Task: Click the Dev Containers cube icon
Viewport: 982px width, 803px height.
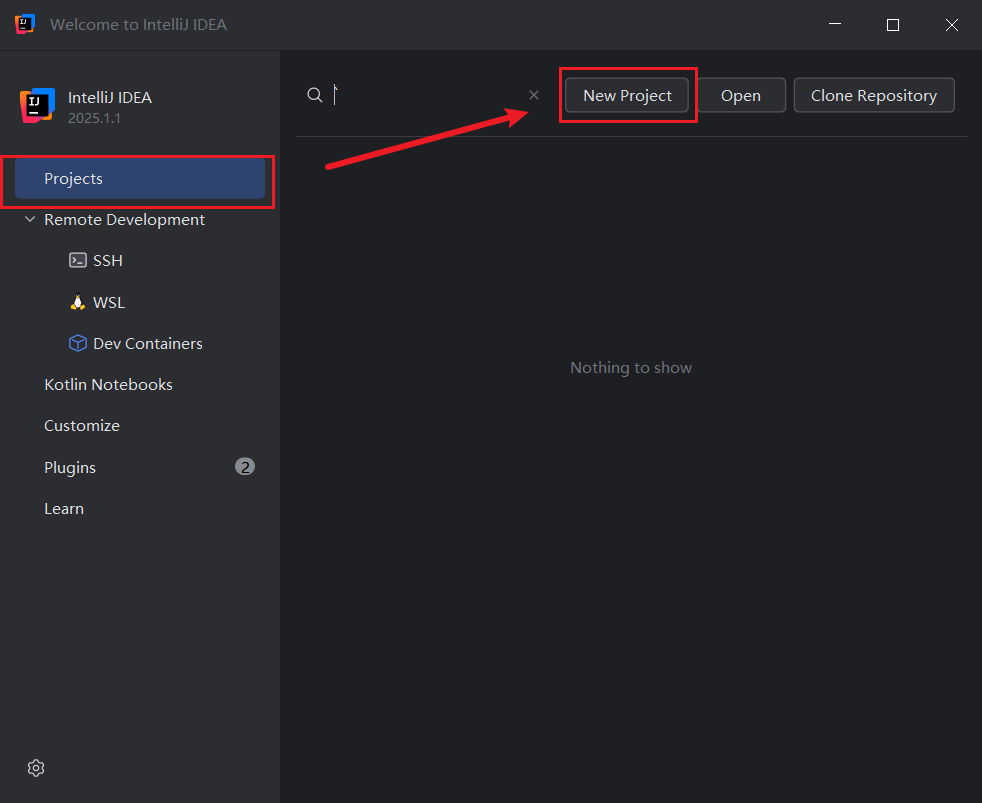Action: (x=78, y=343)
